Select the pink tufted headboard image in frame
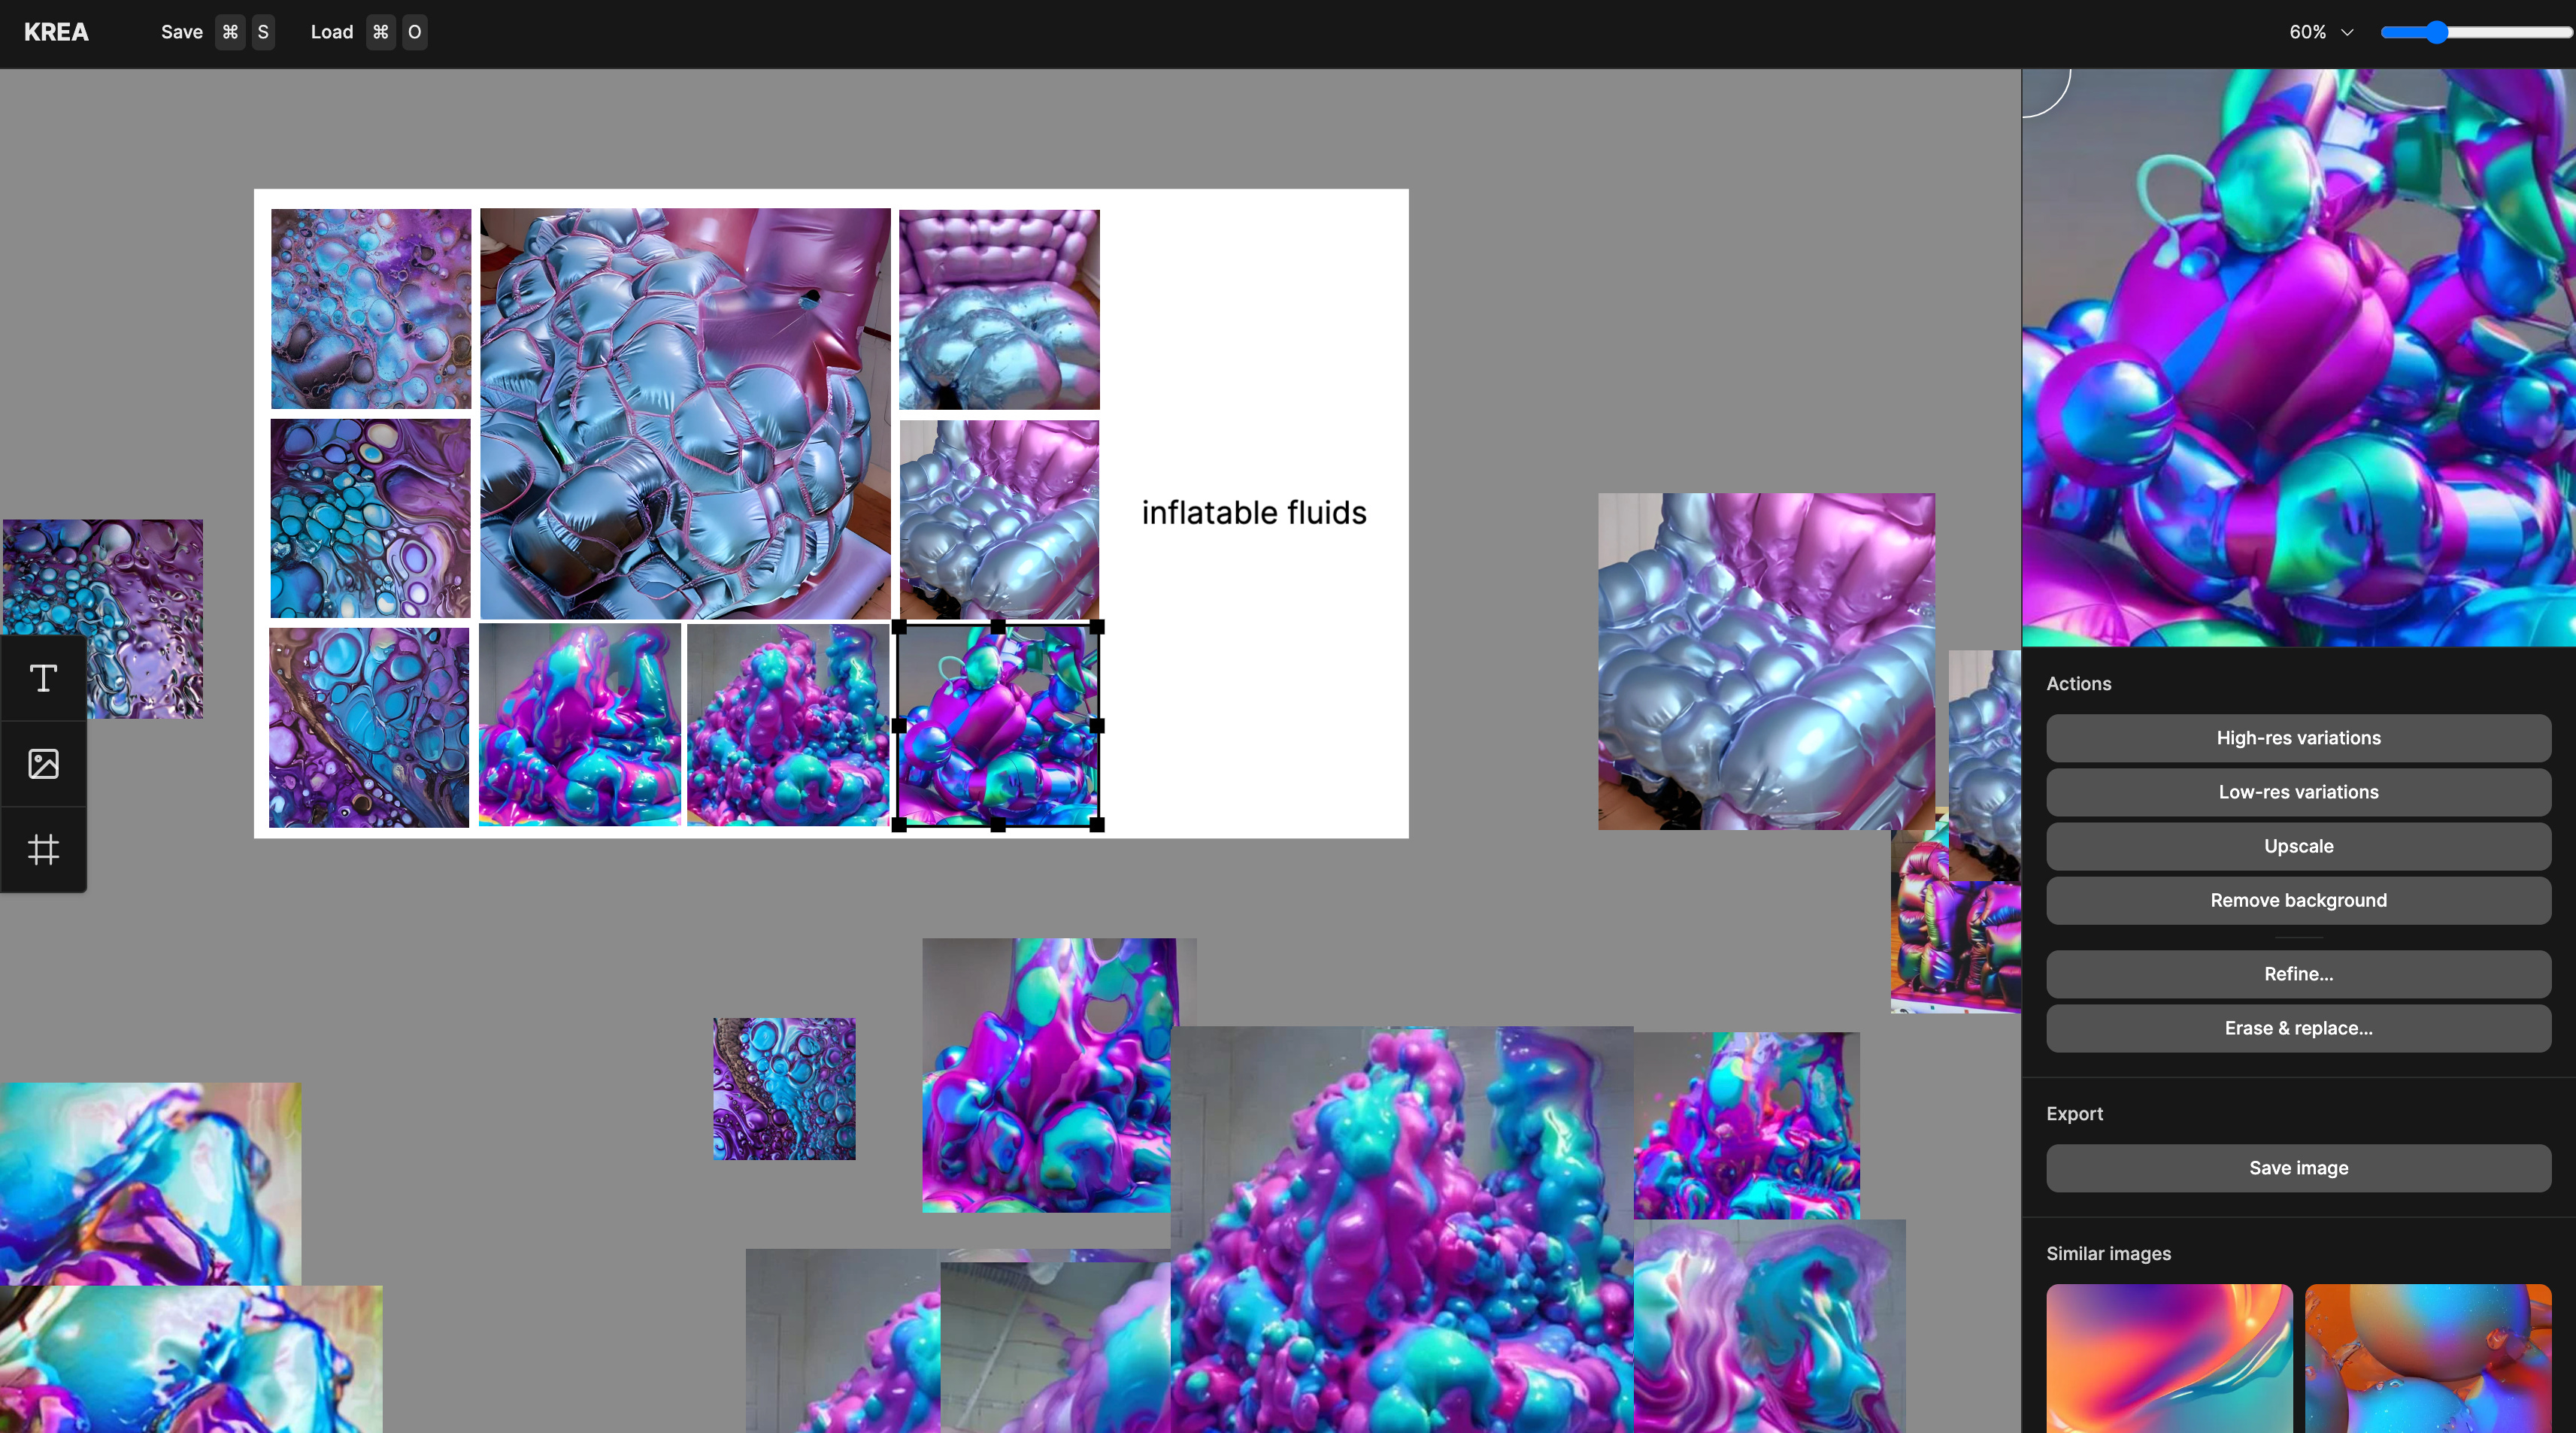 999,309
